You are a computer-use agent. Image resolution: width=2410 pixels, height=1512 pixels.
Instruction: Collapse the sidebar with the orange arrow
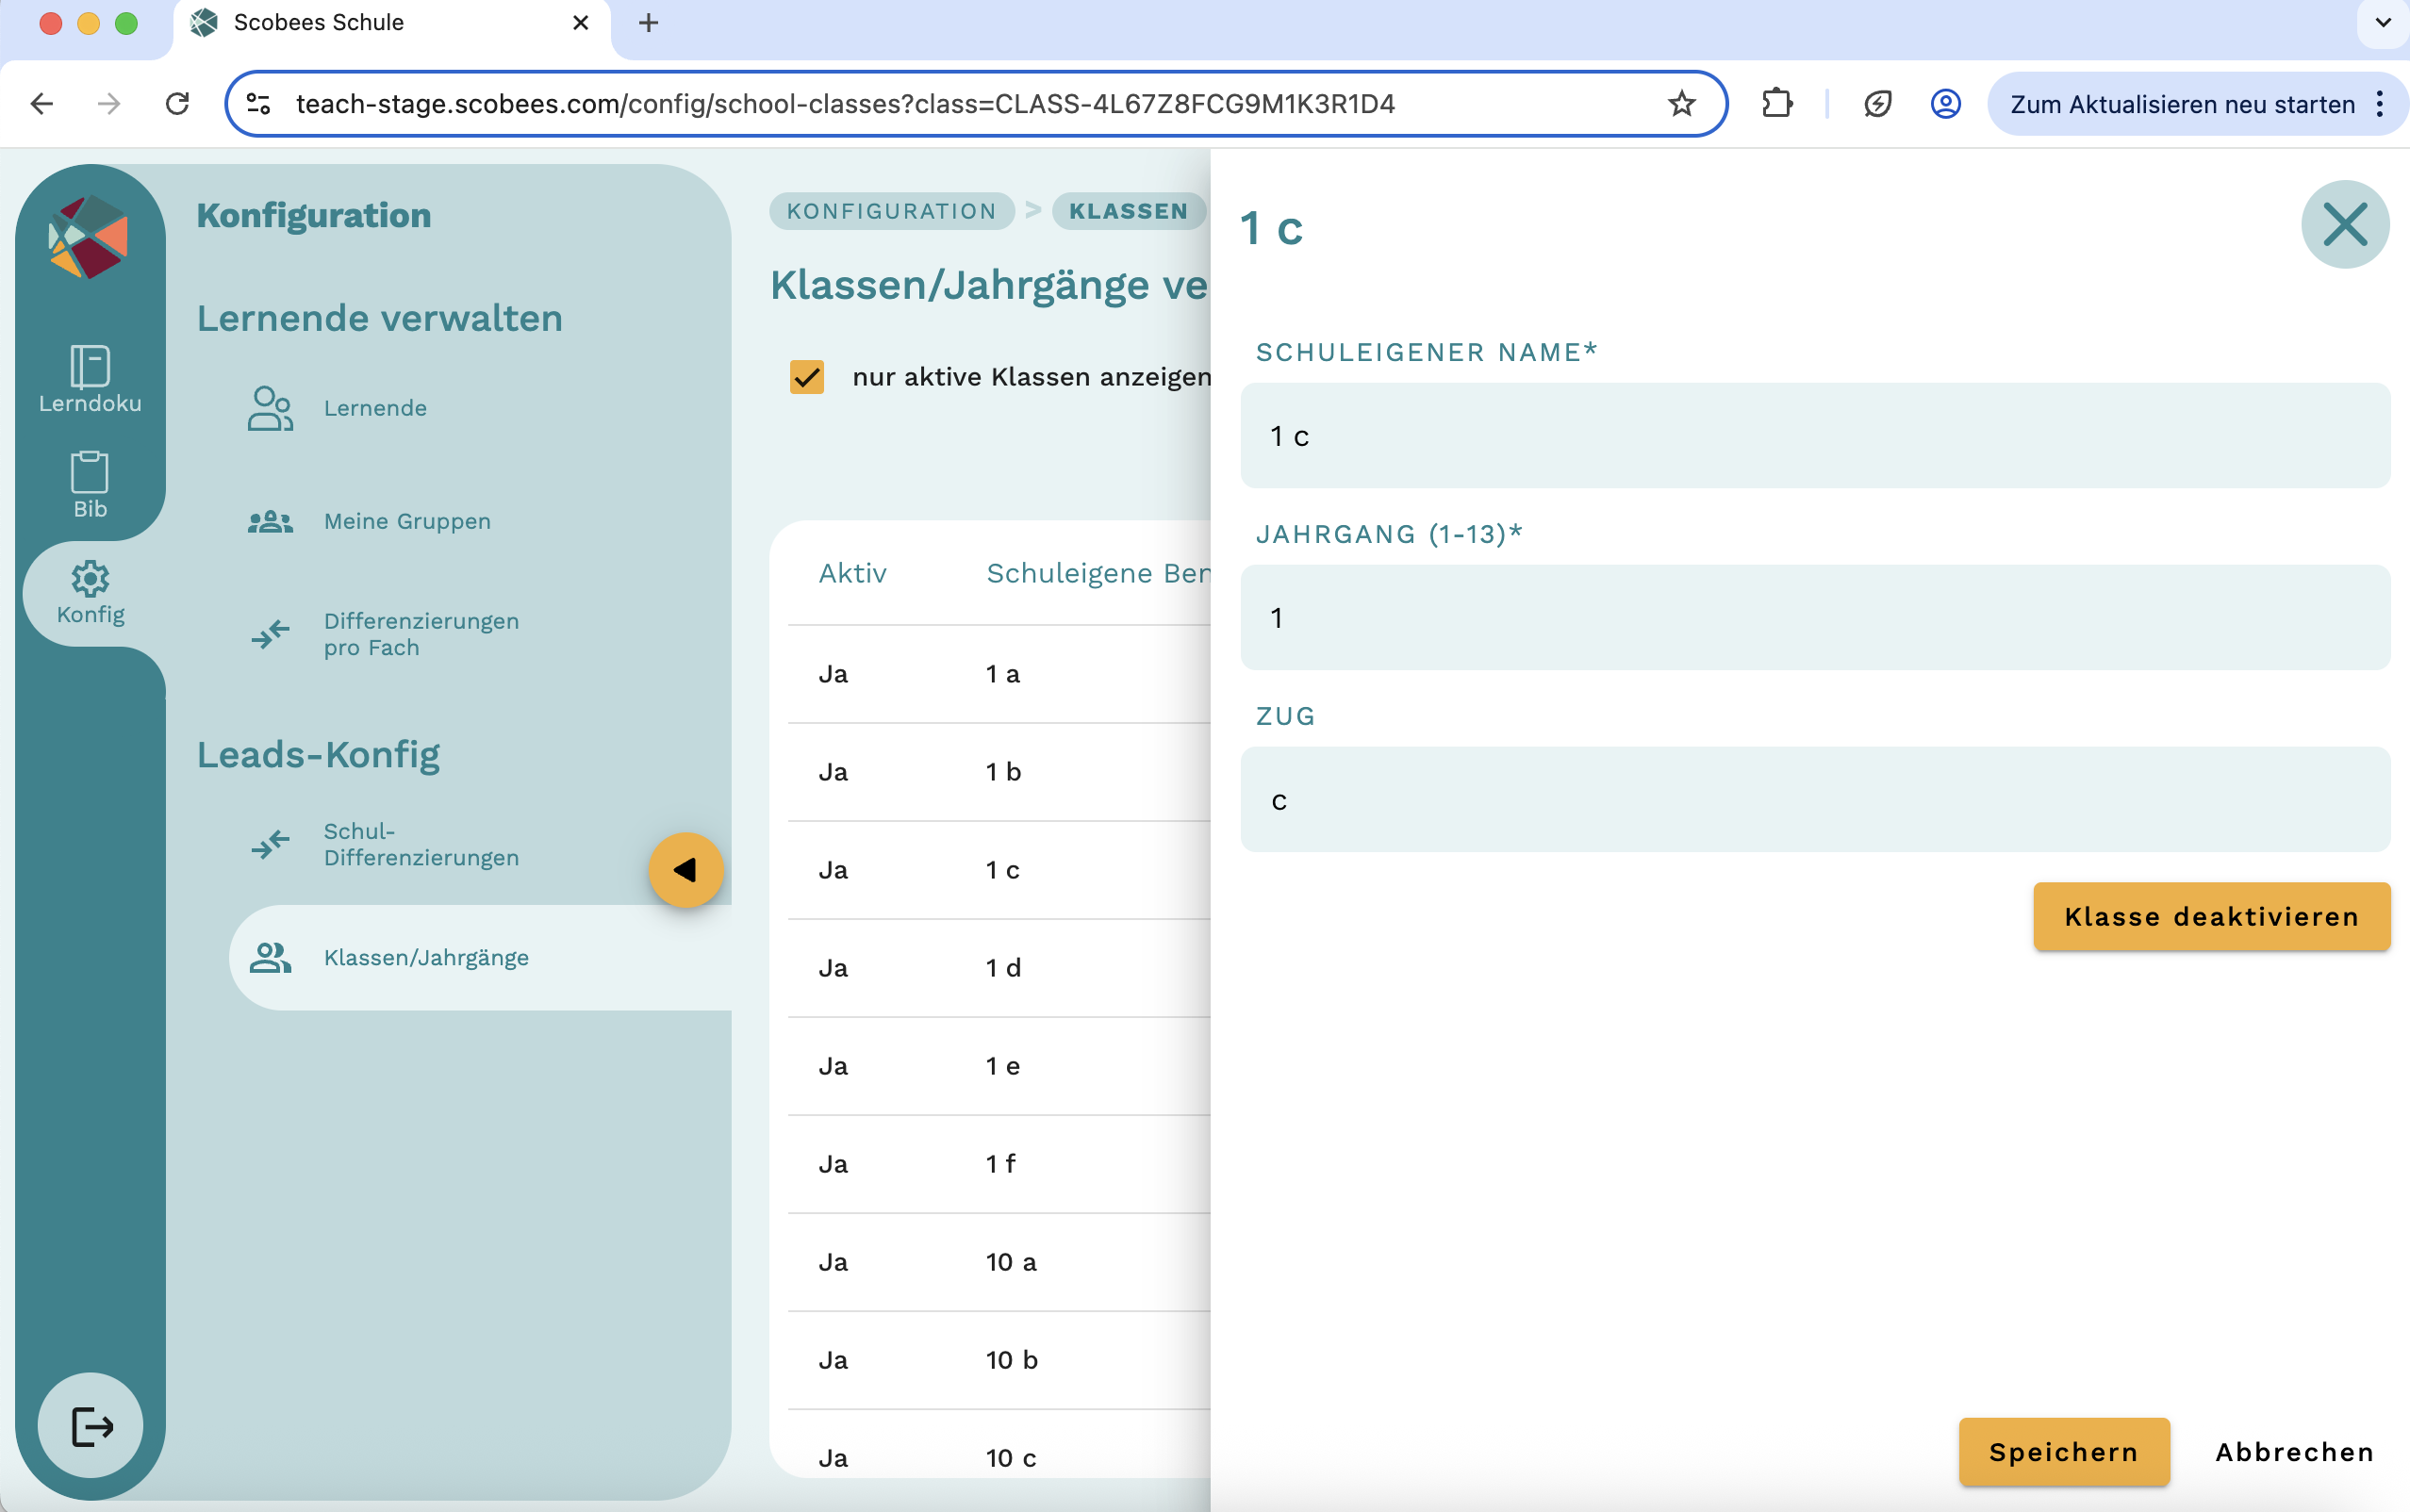(x=685, y=870)
